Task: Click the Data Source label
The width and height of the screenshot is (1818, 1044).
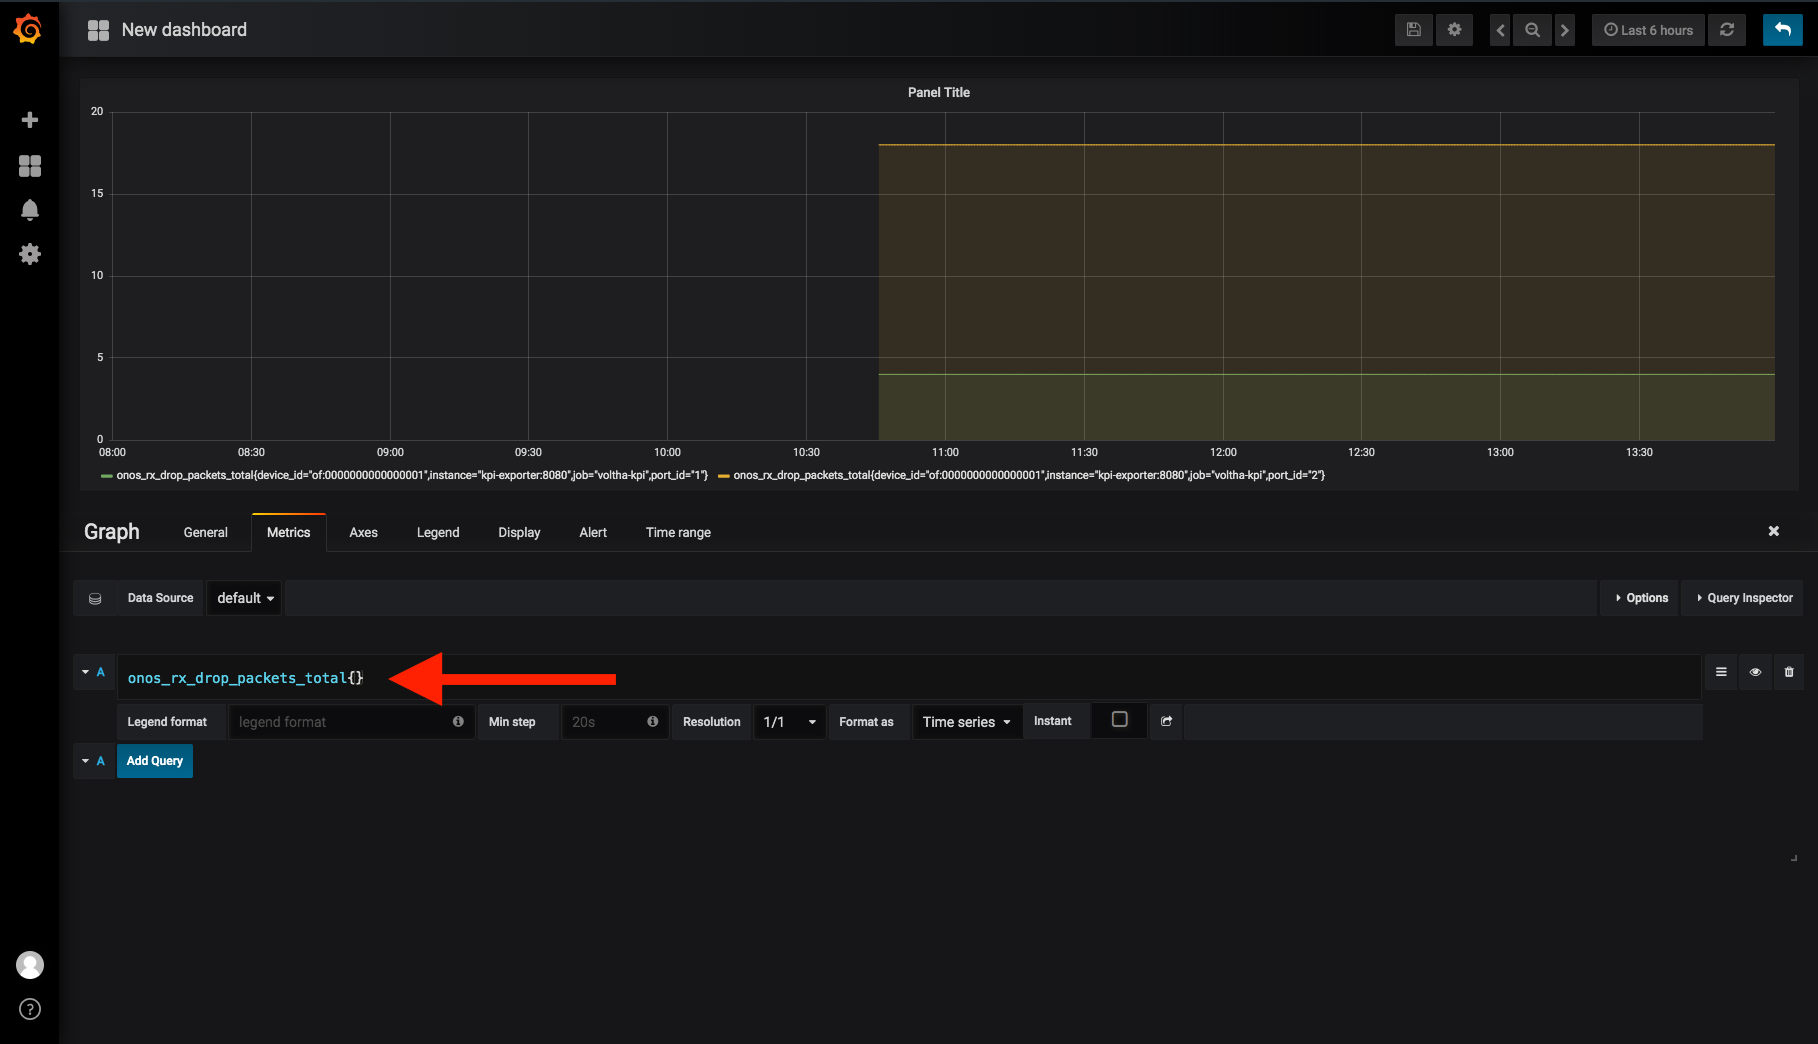Action: click(x=160, y=598)
